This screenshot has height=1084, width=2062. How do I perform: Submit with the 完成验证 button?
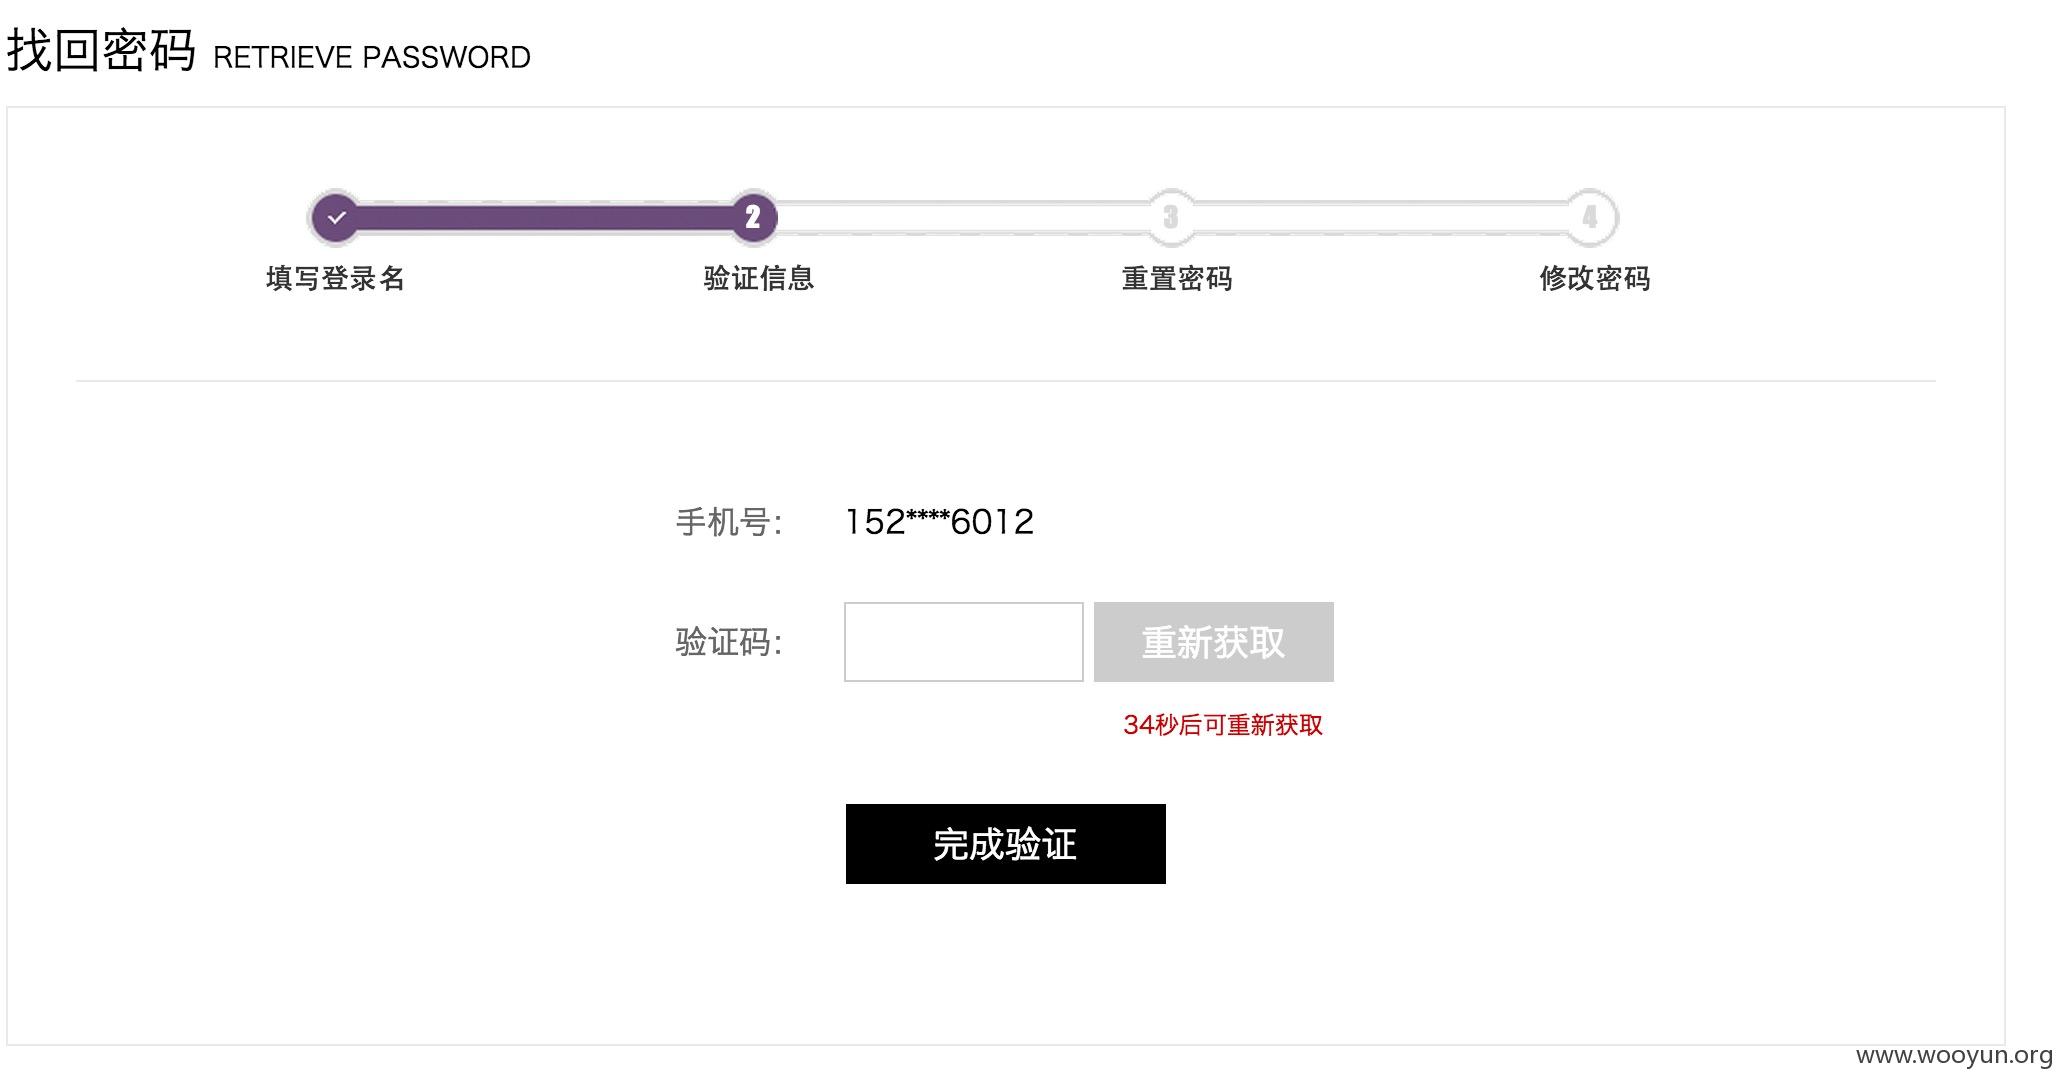pos(1006,844)
